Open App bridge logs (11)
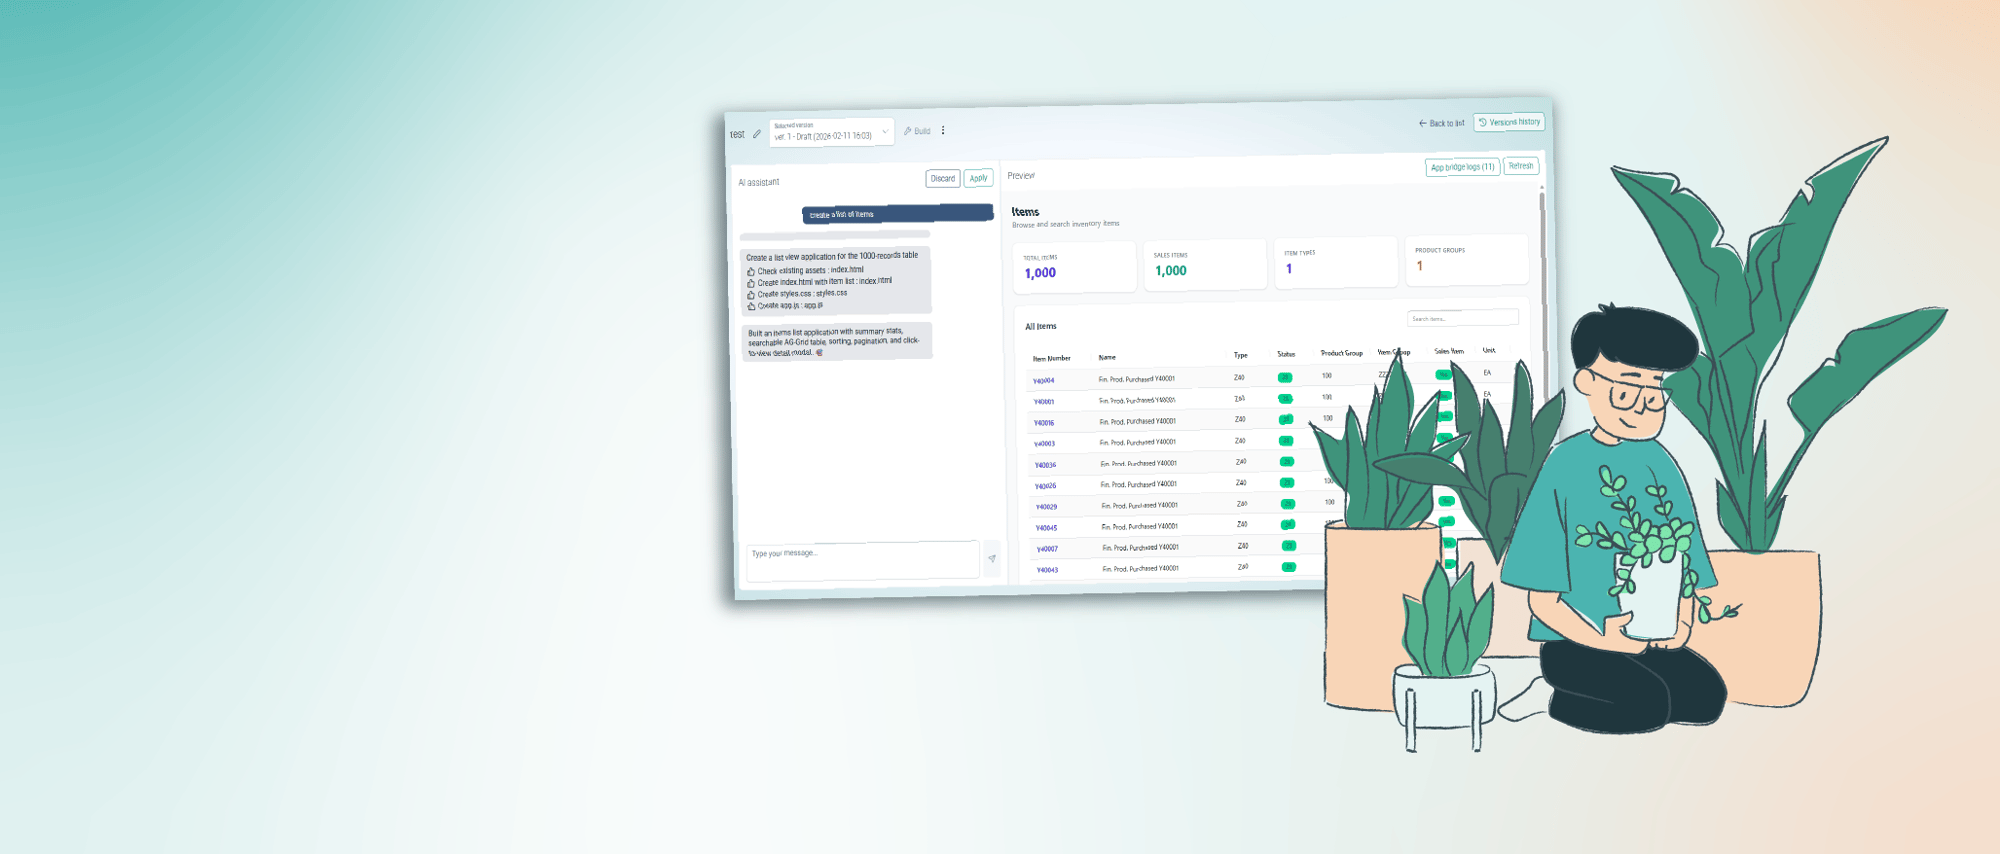Image resolution: width=2000 pixels, height=854 pixels. coord(1462,167)
